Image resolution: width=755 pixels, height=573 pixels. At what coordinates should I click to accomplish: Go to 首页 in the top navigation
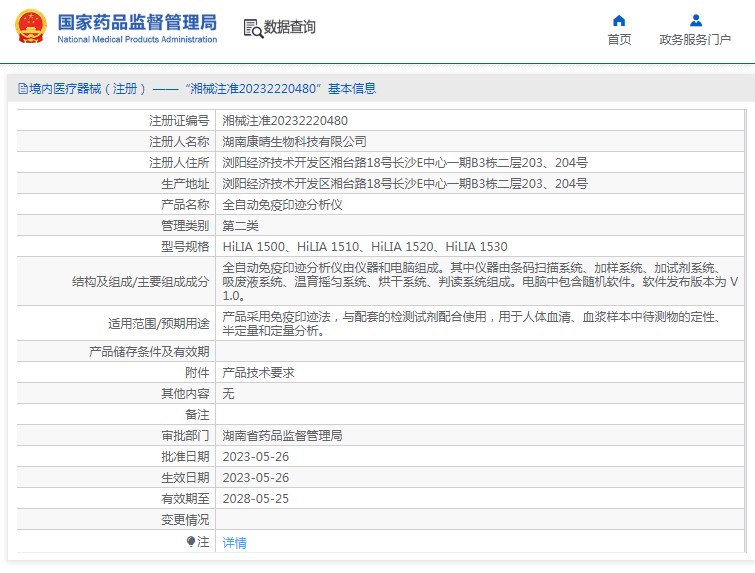[619, 40]
